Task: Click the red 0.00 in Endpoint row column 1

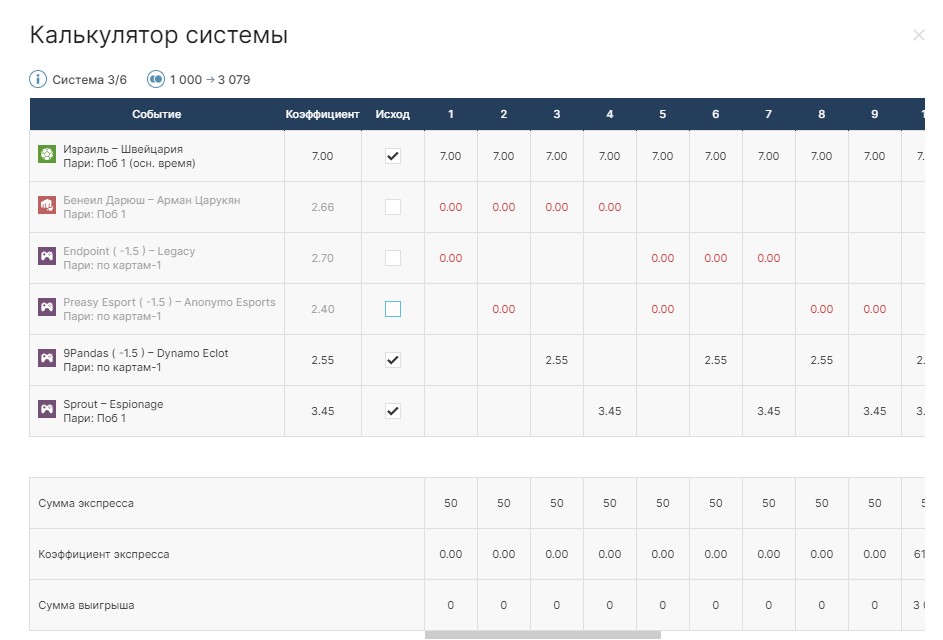Action: 450,258
